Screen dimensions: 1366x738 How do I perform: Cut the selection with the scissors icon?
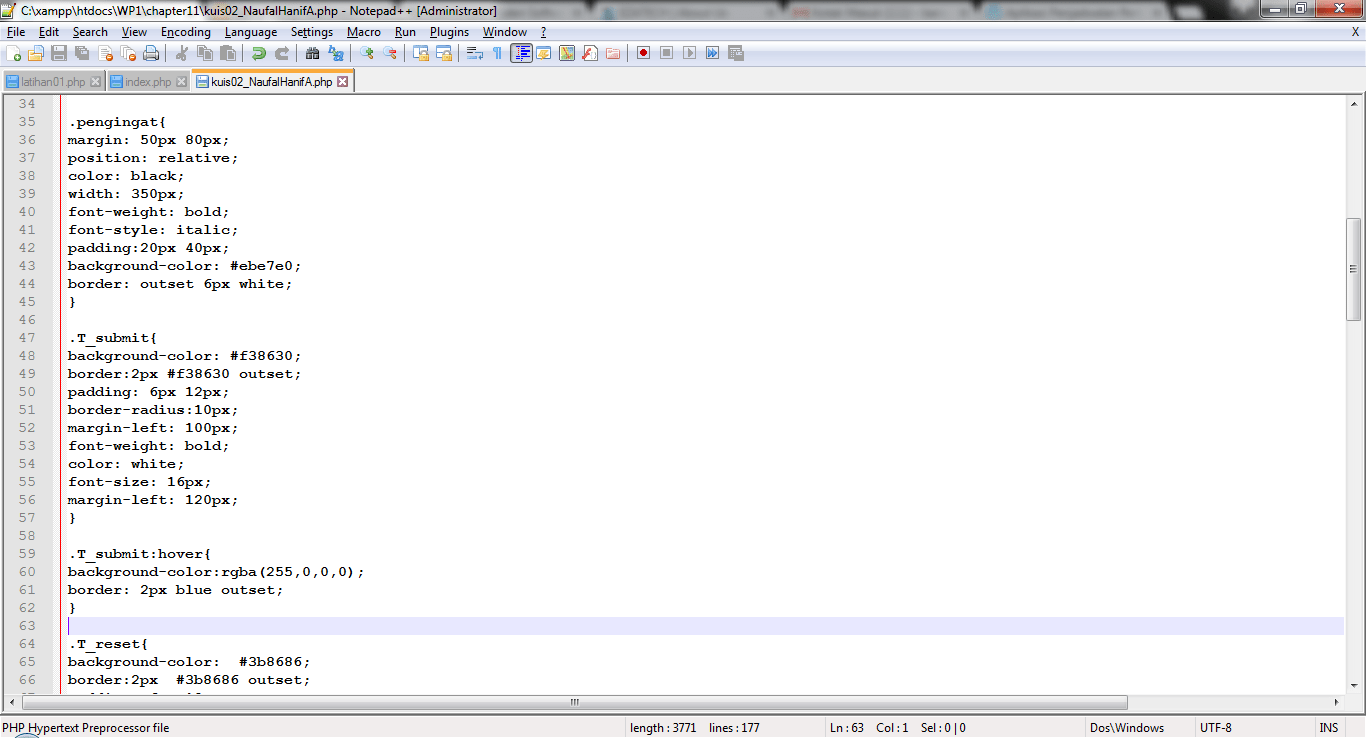coord(182,53)
